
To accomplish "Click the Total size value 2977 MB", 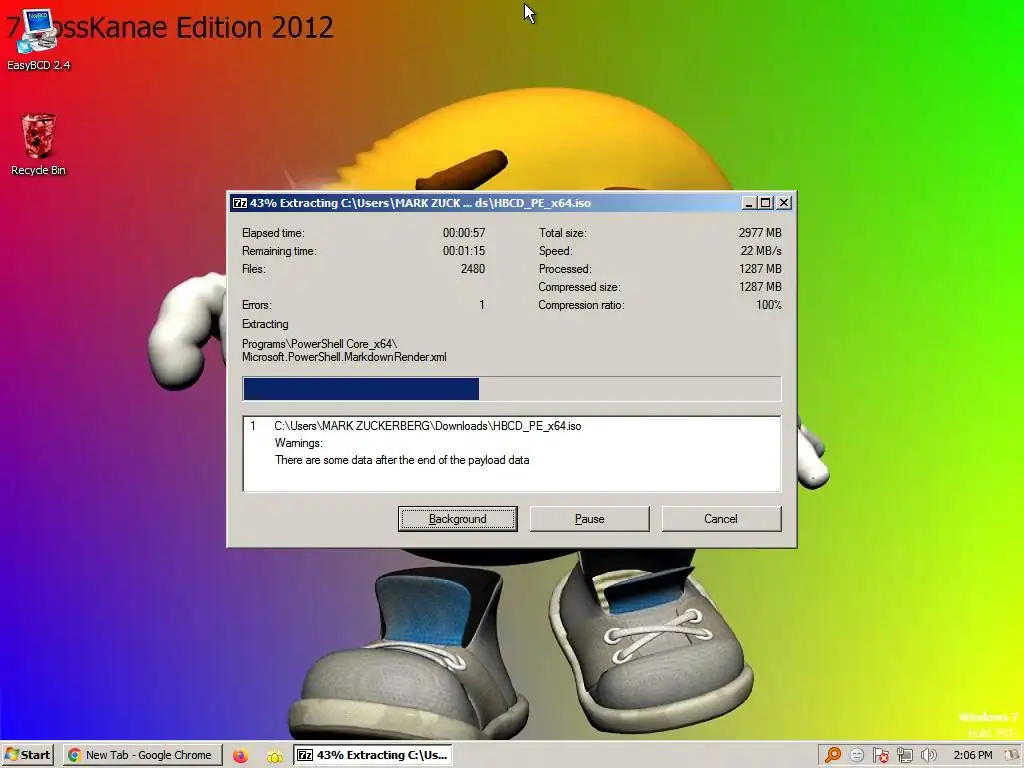I will [760, 232].
